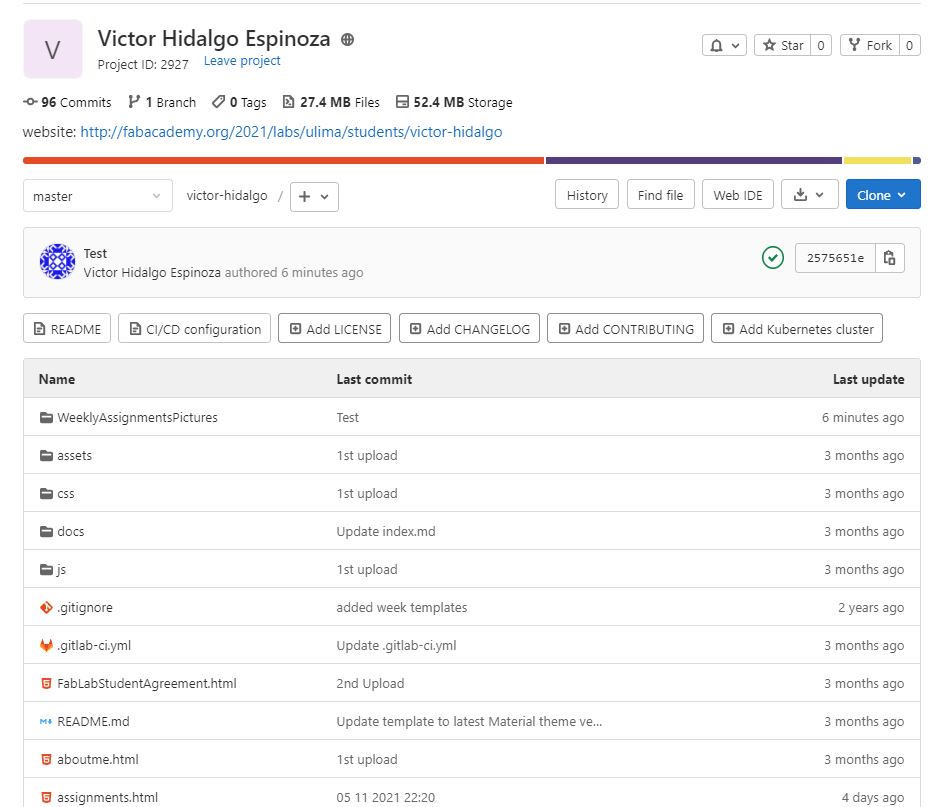
Task: Click the public globe visibility icon
Action: point(347,40)
